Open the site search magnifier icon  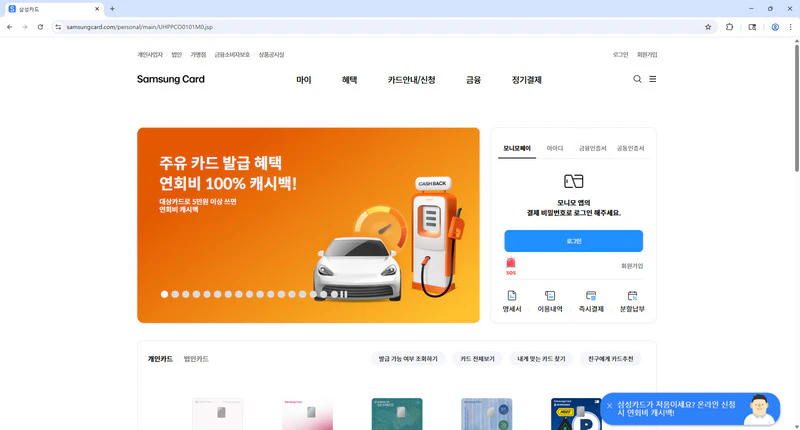pos(637,79)
